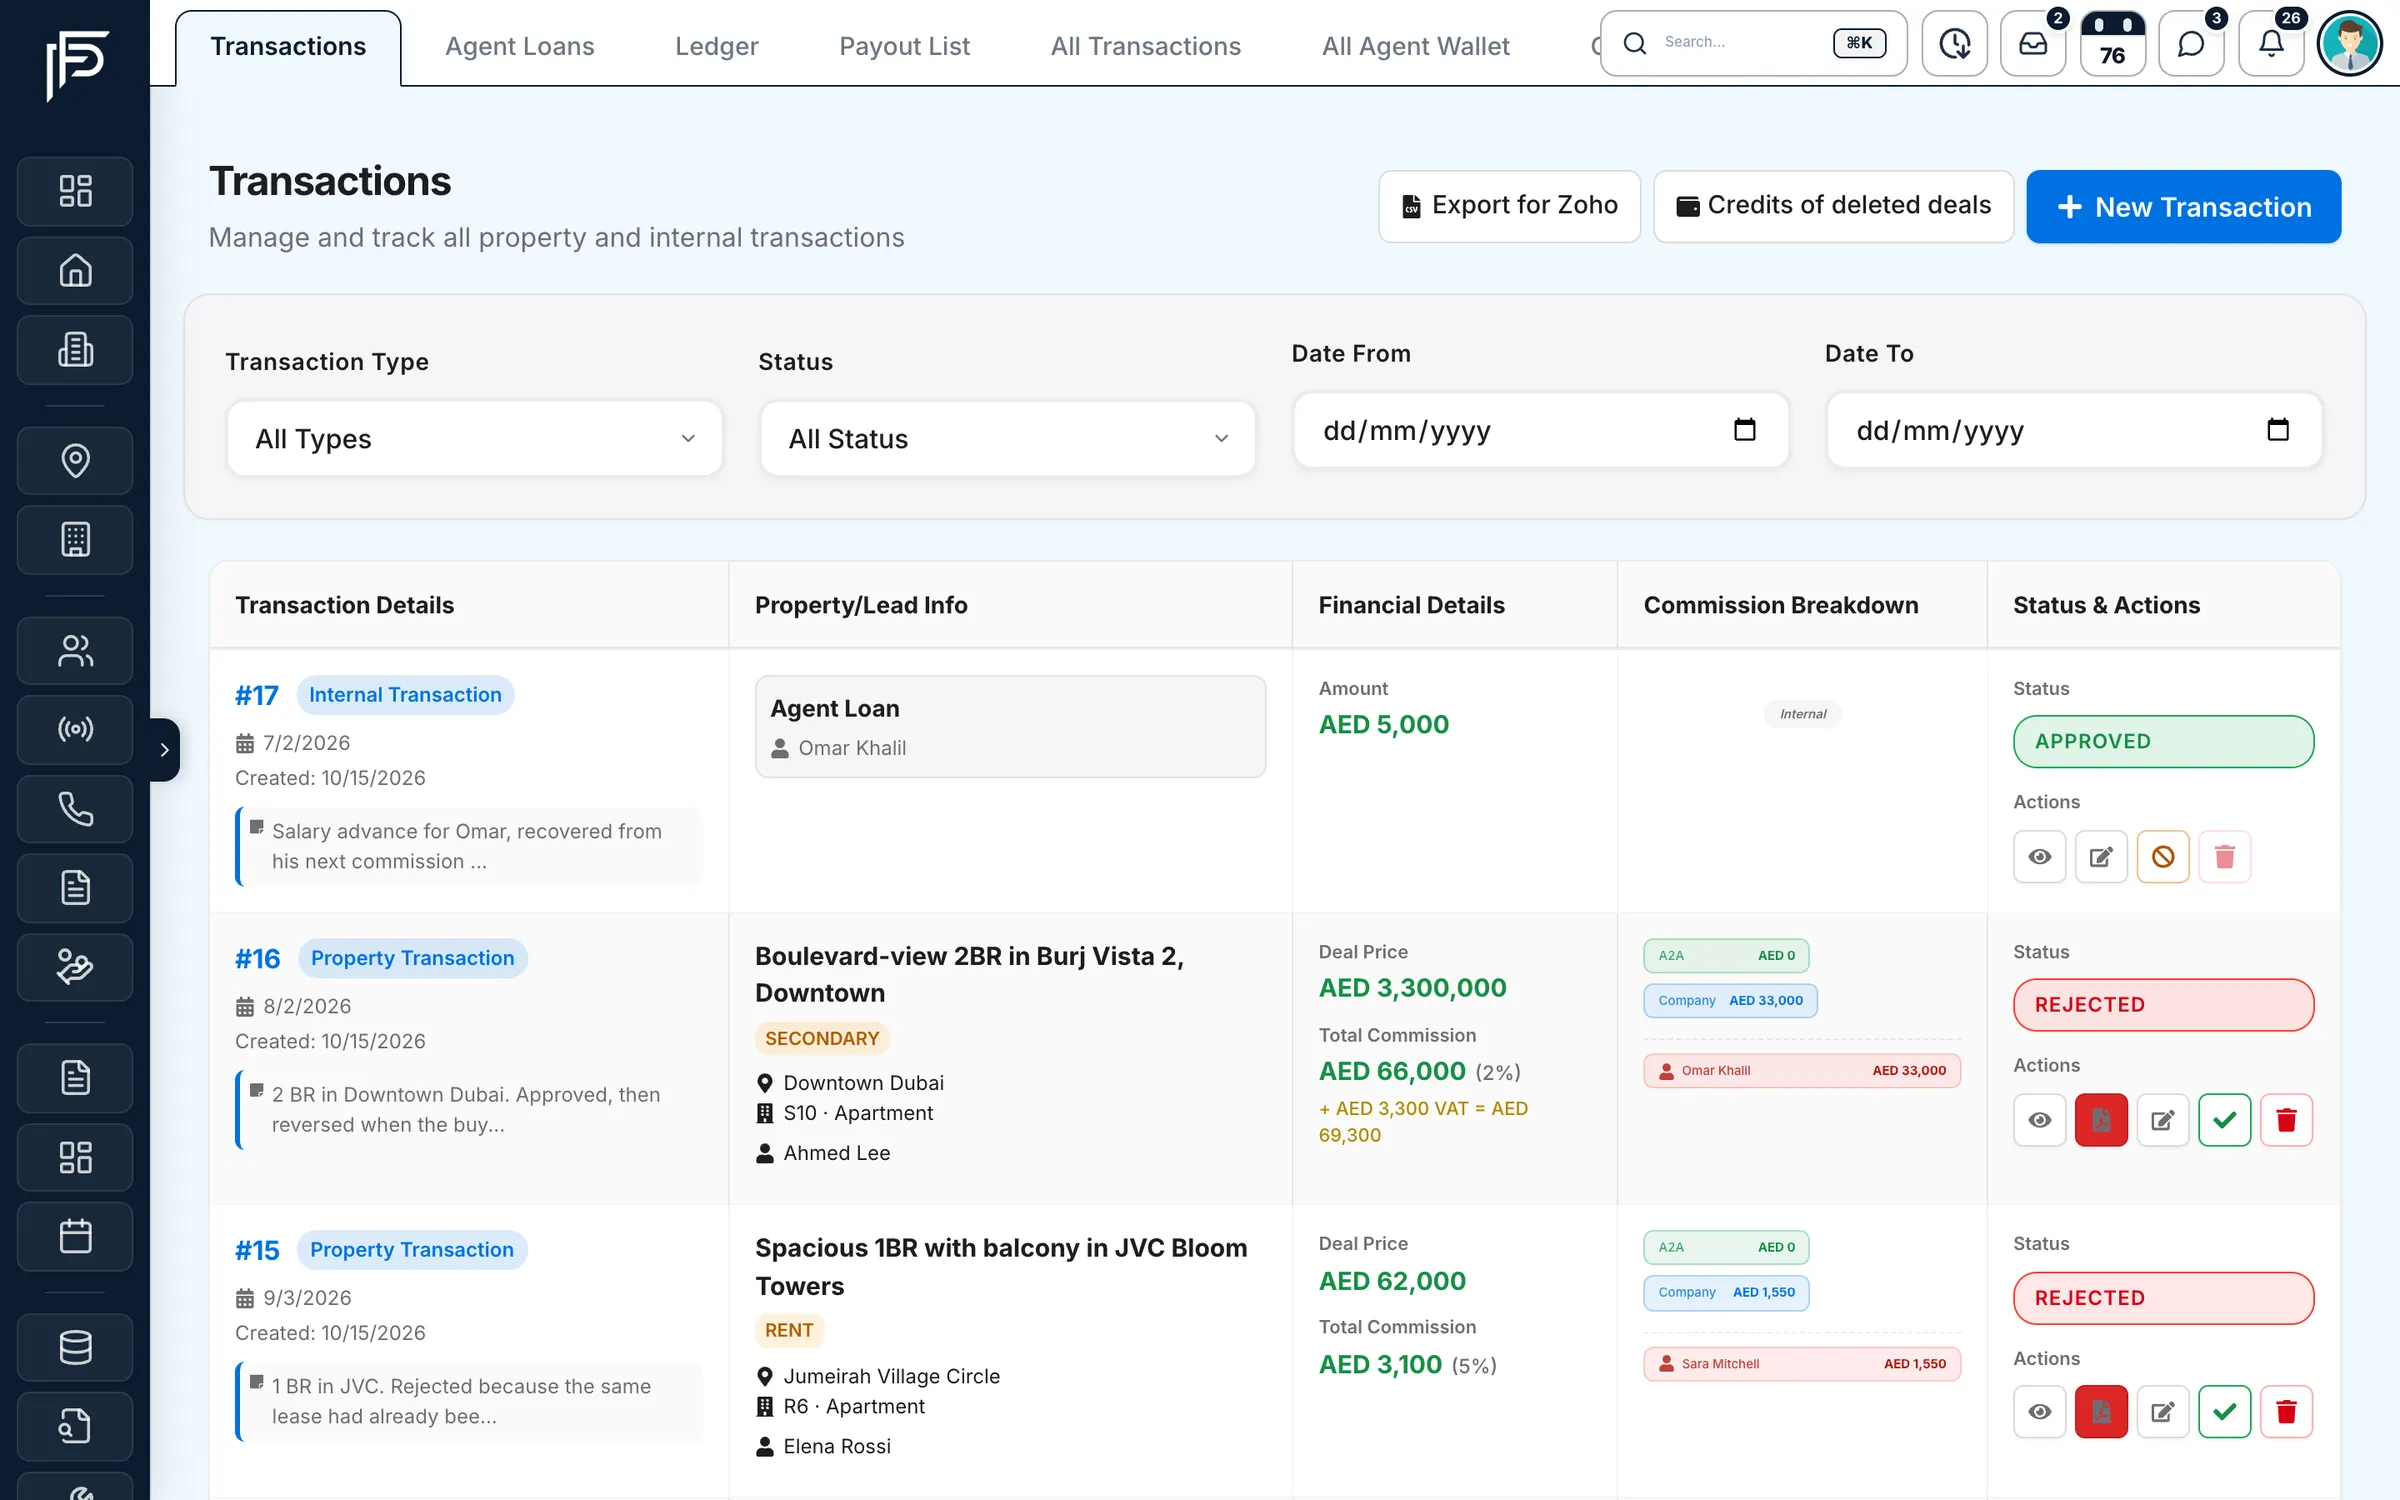Open the chat messages icon with badge 3
2400x1500 pixels.
[2191, 44]
